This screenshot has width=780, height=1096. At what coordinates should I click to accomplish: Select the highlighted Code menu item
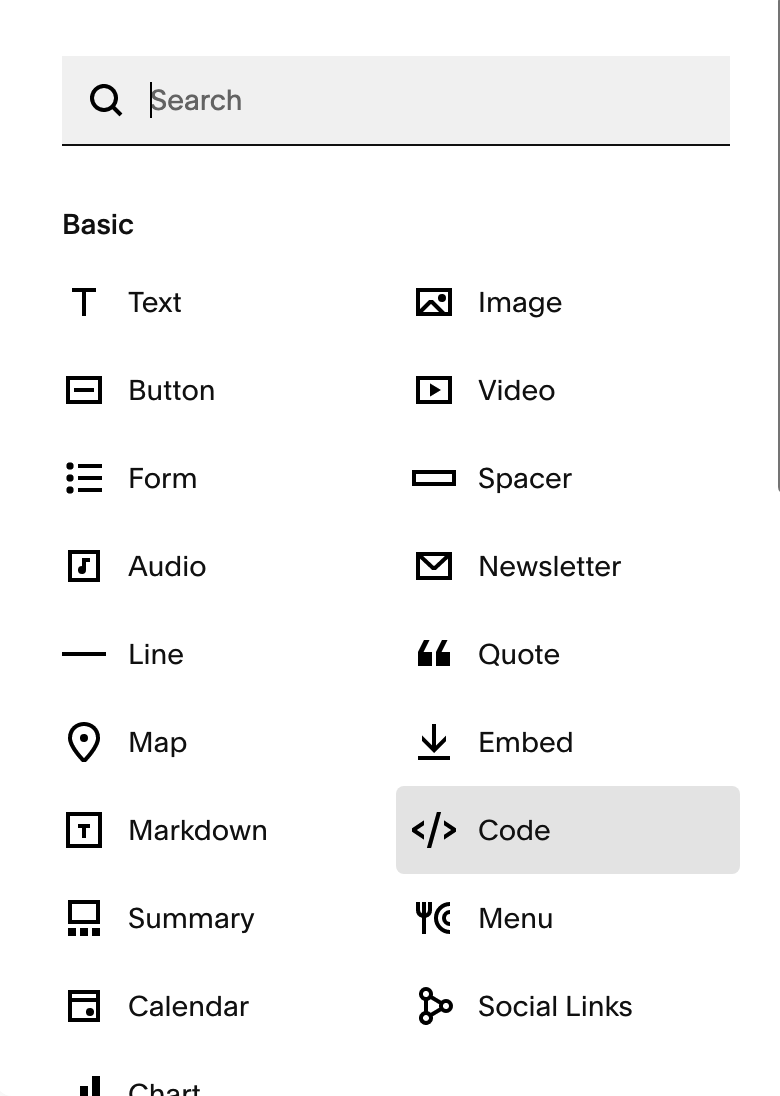567,830
